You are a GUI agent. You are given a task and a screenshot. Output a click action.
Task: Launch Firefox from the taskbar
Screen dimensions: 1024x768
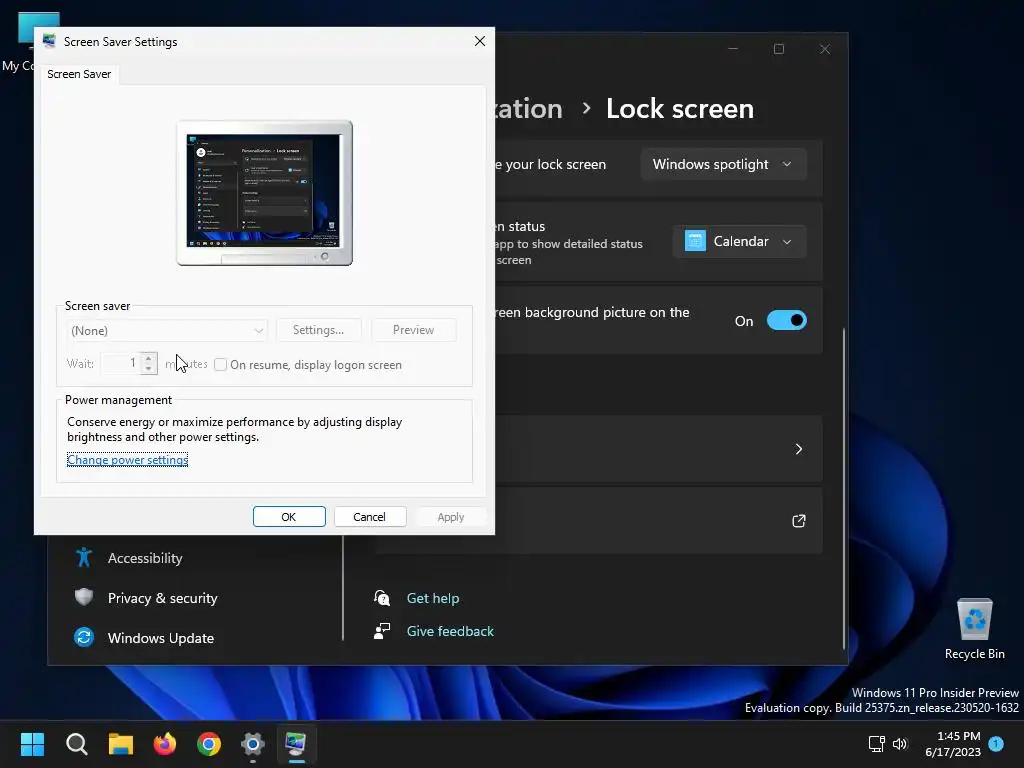(x=165, y=743)
